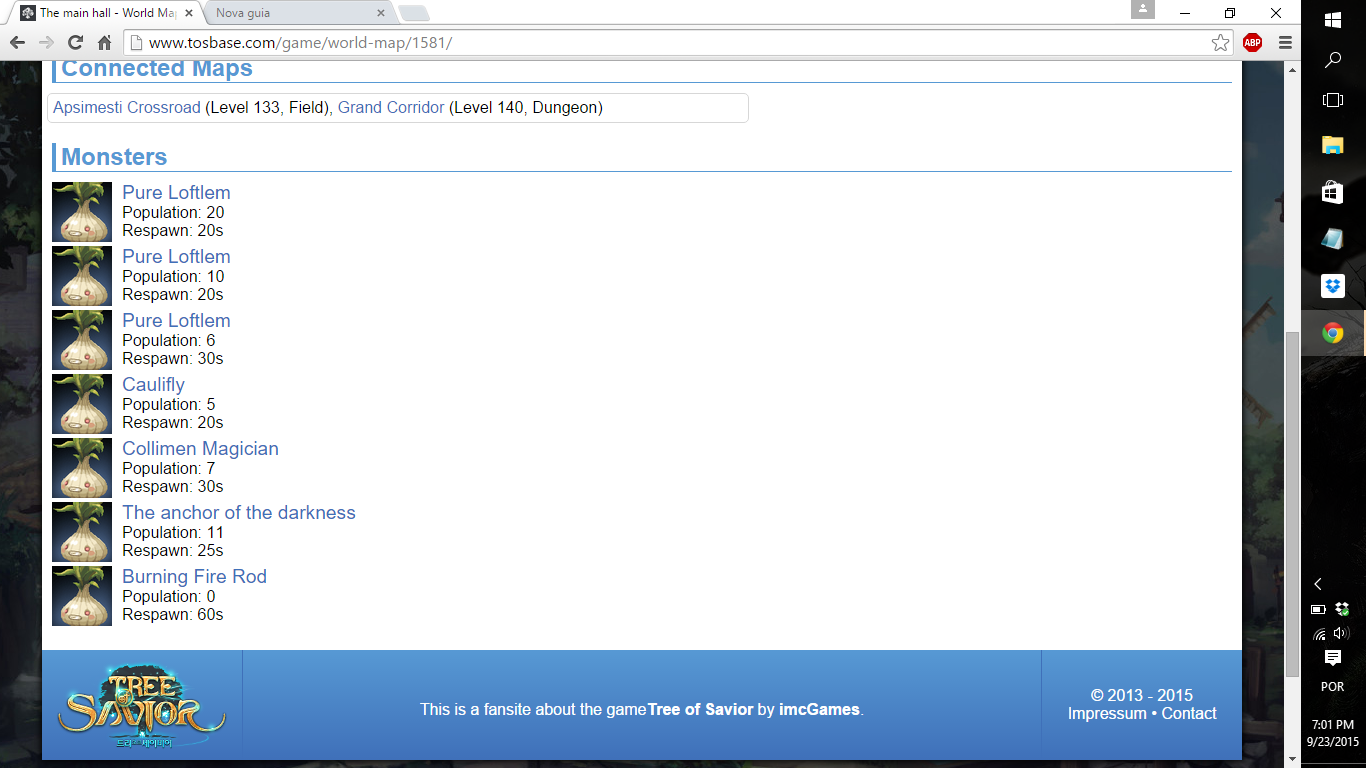Image resolution: width=1366 pixels, height=768 pixels.
Task: Open the File Explorer taskbar icon
Action: (1332, 145)
